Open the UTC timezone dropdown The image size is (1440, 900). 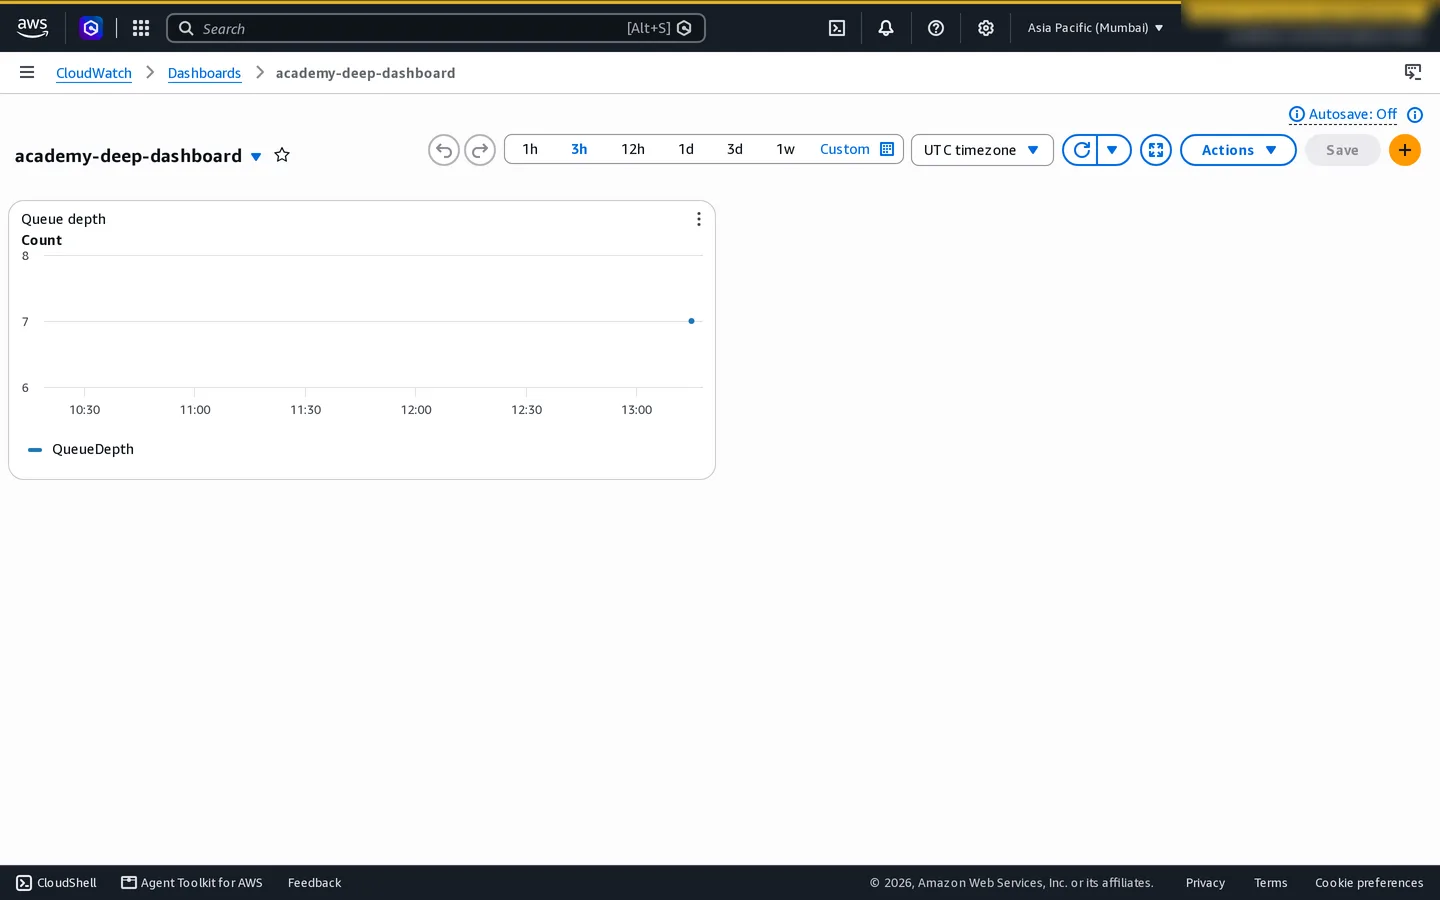pyautogui.click(x=982, y=150)
